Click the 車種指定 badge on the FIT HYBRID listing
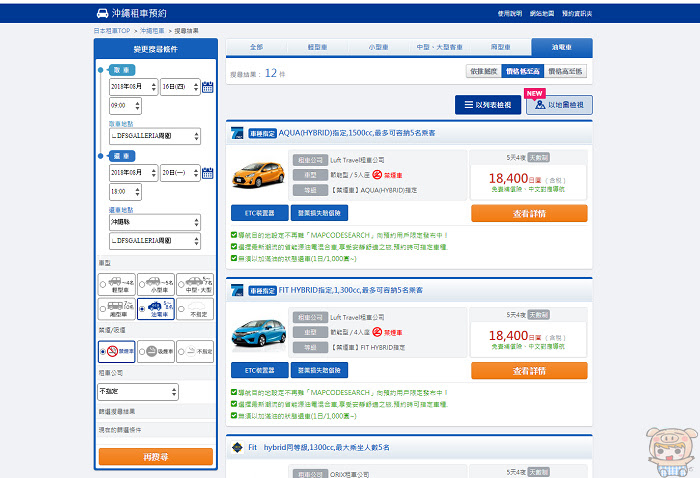This screenshot has height=478, width=700. coord(262,291)
